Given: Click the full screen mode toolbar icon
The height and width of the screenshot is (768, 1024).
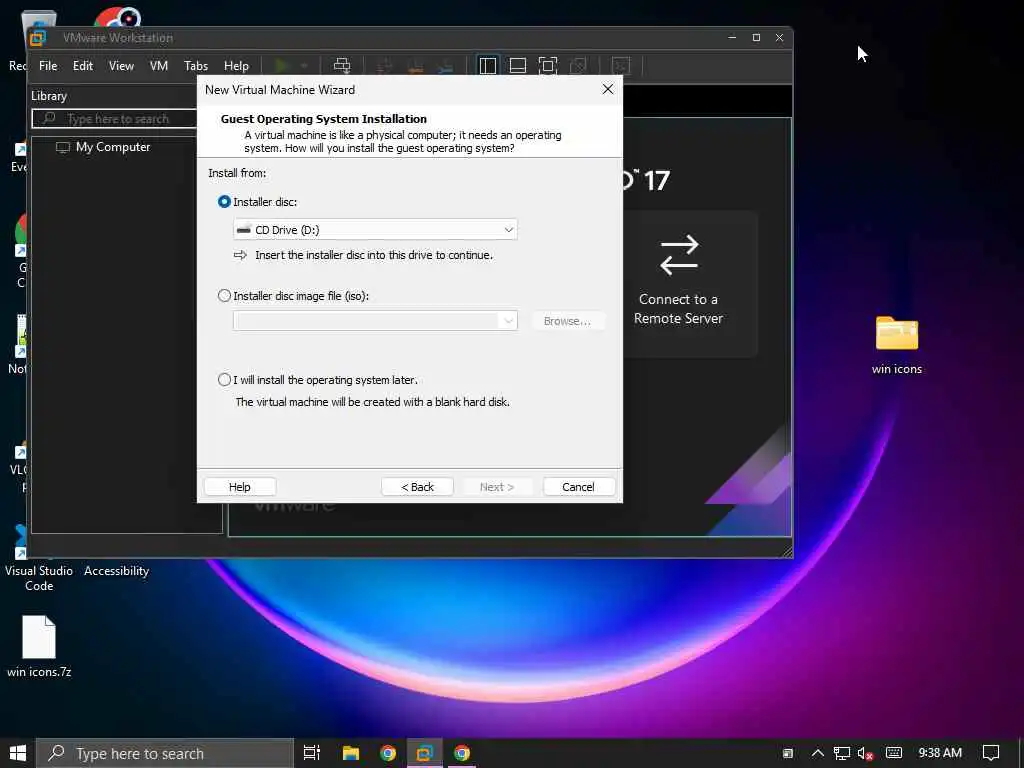Looking at the screenshot, I should coord(547,65).
